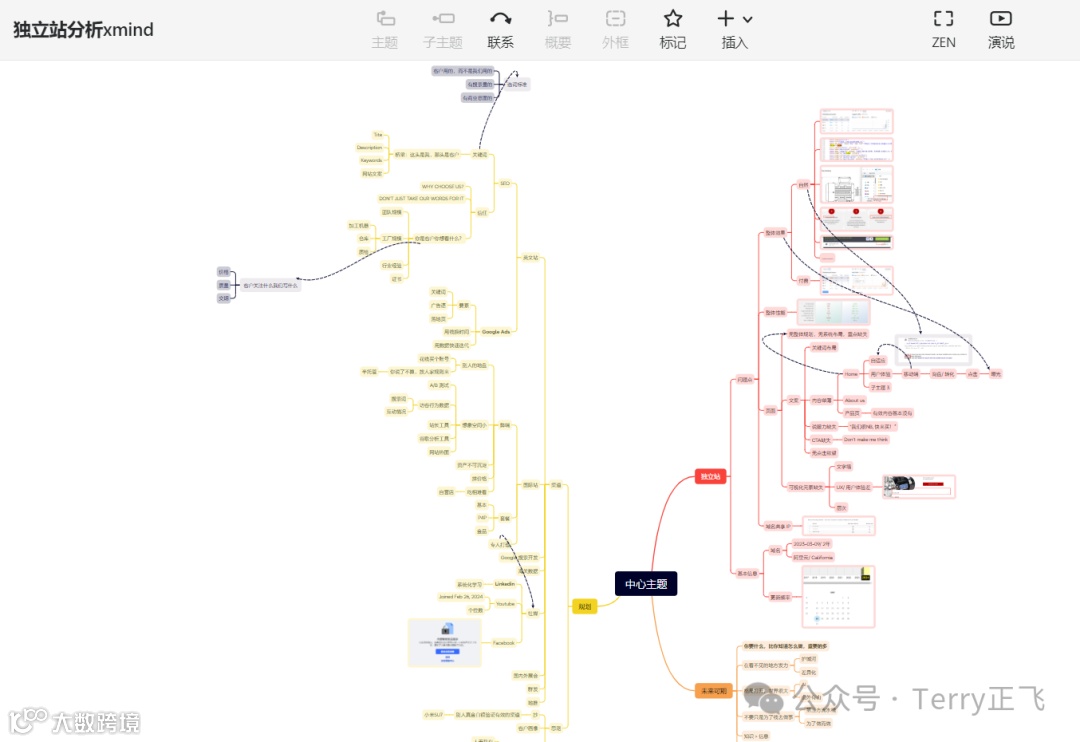Screen dimensions: 1080x742
Task: Click the 概要 summary tool
Action: 558,19
